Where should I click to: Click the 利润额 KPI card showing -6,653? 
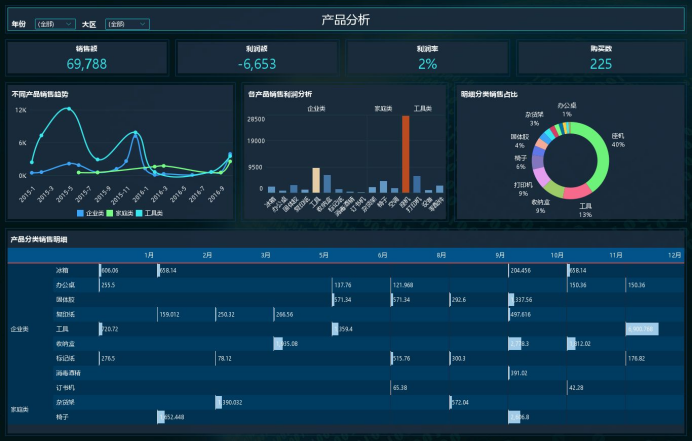pos(257,58)
